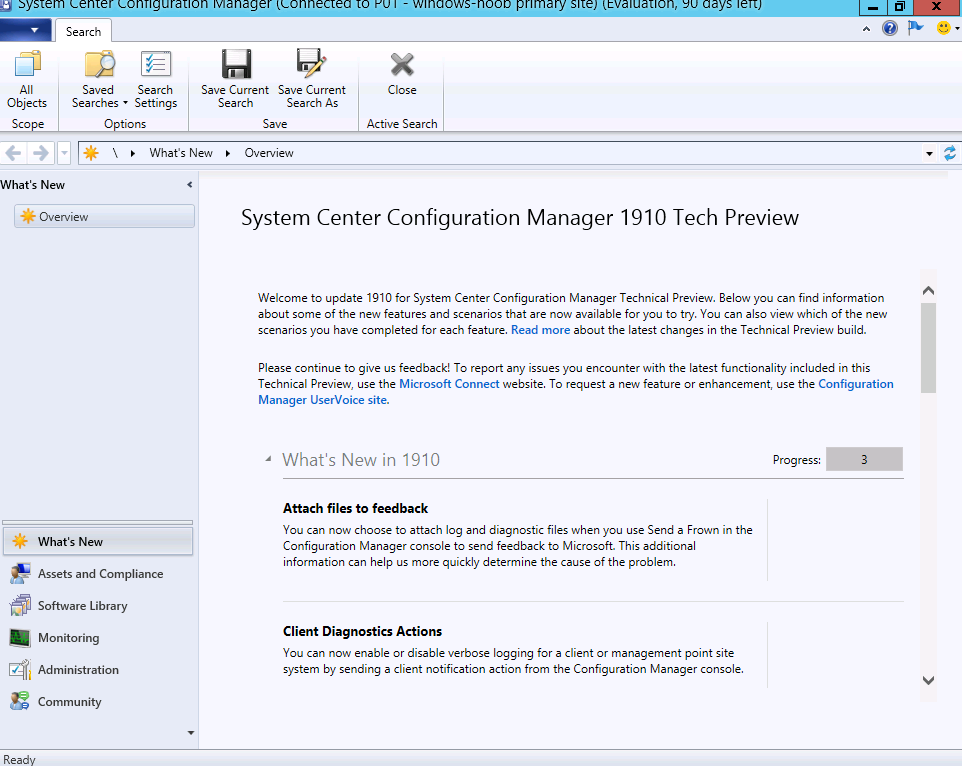Click the Ready status bar text
962x766 pixels.
(19, 759)
